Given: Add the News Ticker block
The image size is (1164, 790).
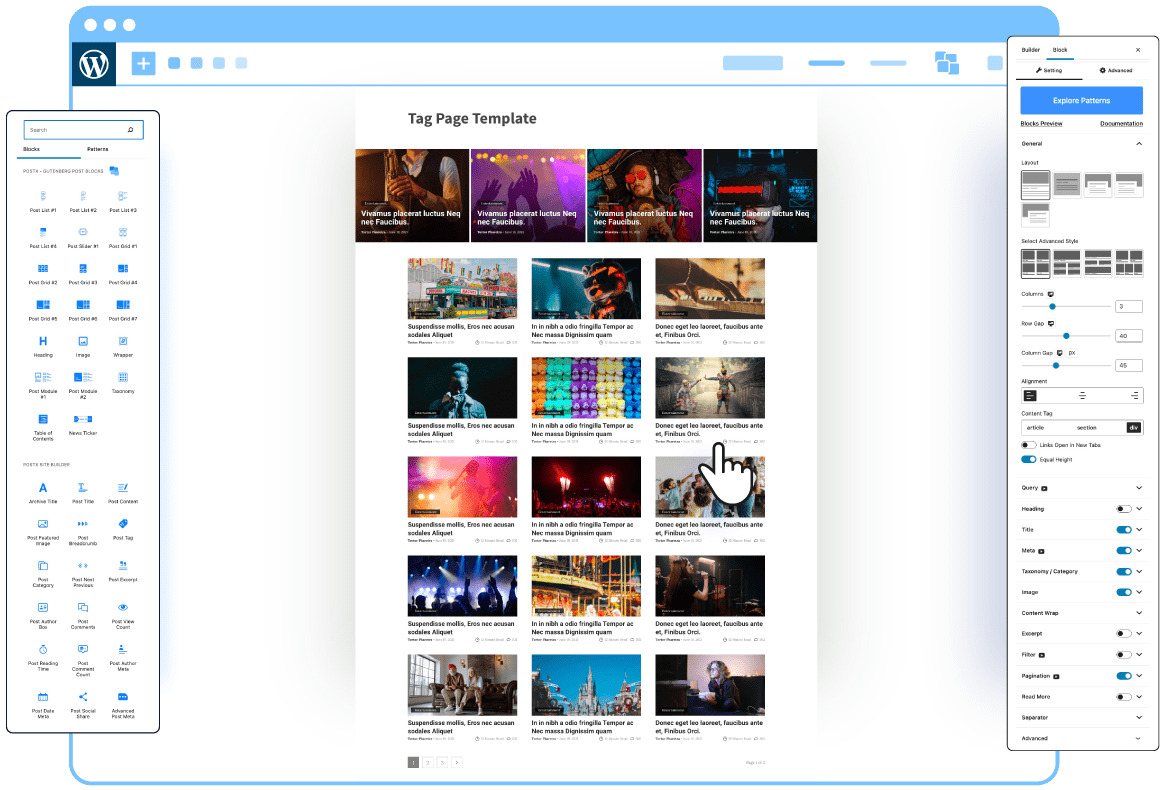Looking at the screenshot, I should point(83,424).
